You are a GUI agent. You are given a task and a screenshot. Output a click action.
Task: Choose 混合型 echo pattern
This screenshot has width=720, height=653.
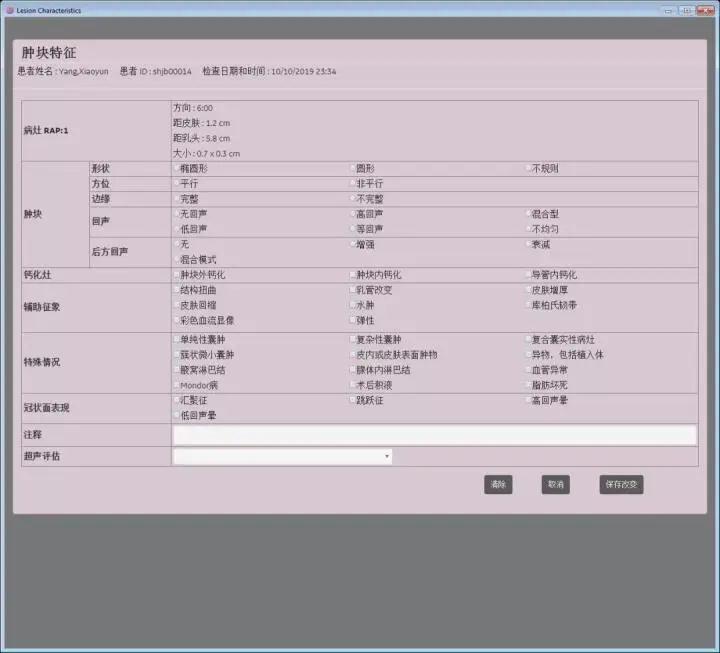530,214
